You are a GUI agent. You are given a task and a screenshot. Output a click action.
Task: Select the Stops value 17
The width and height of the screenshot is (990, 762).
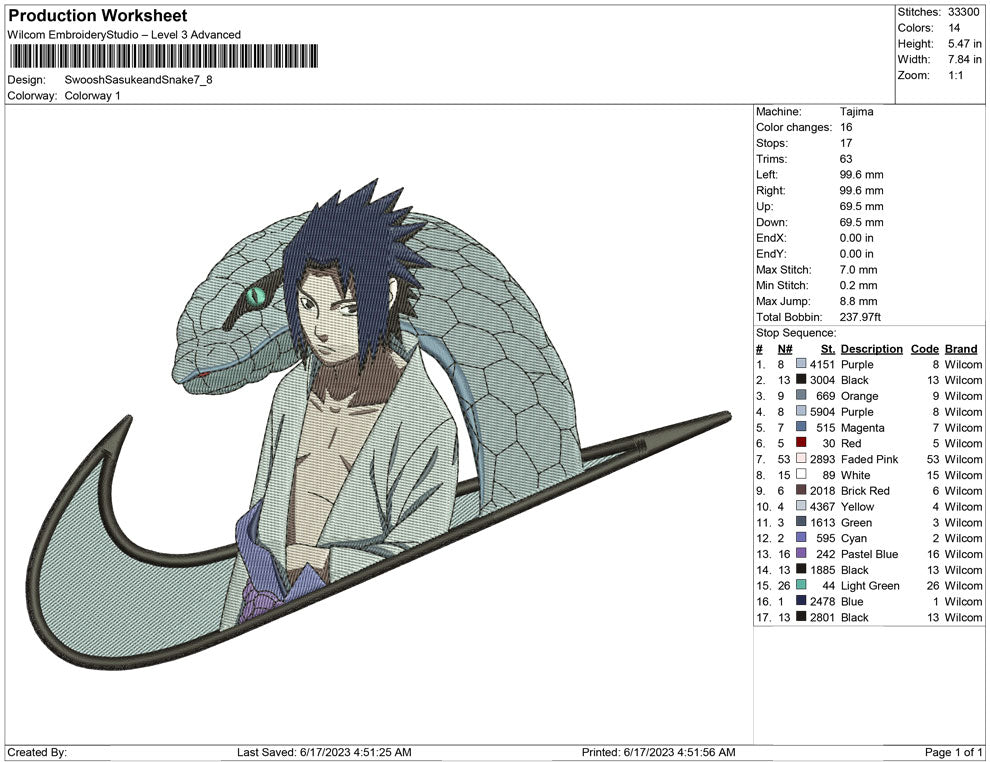pos(846,143)
